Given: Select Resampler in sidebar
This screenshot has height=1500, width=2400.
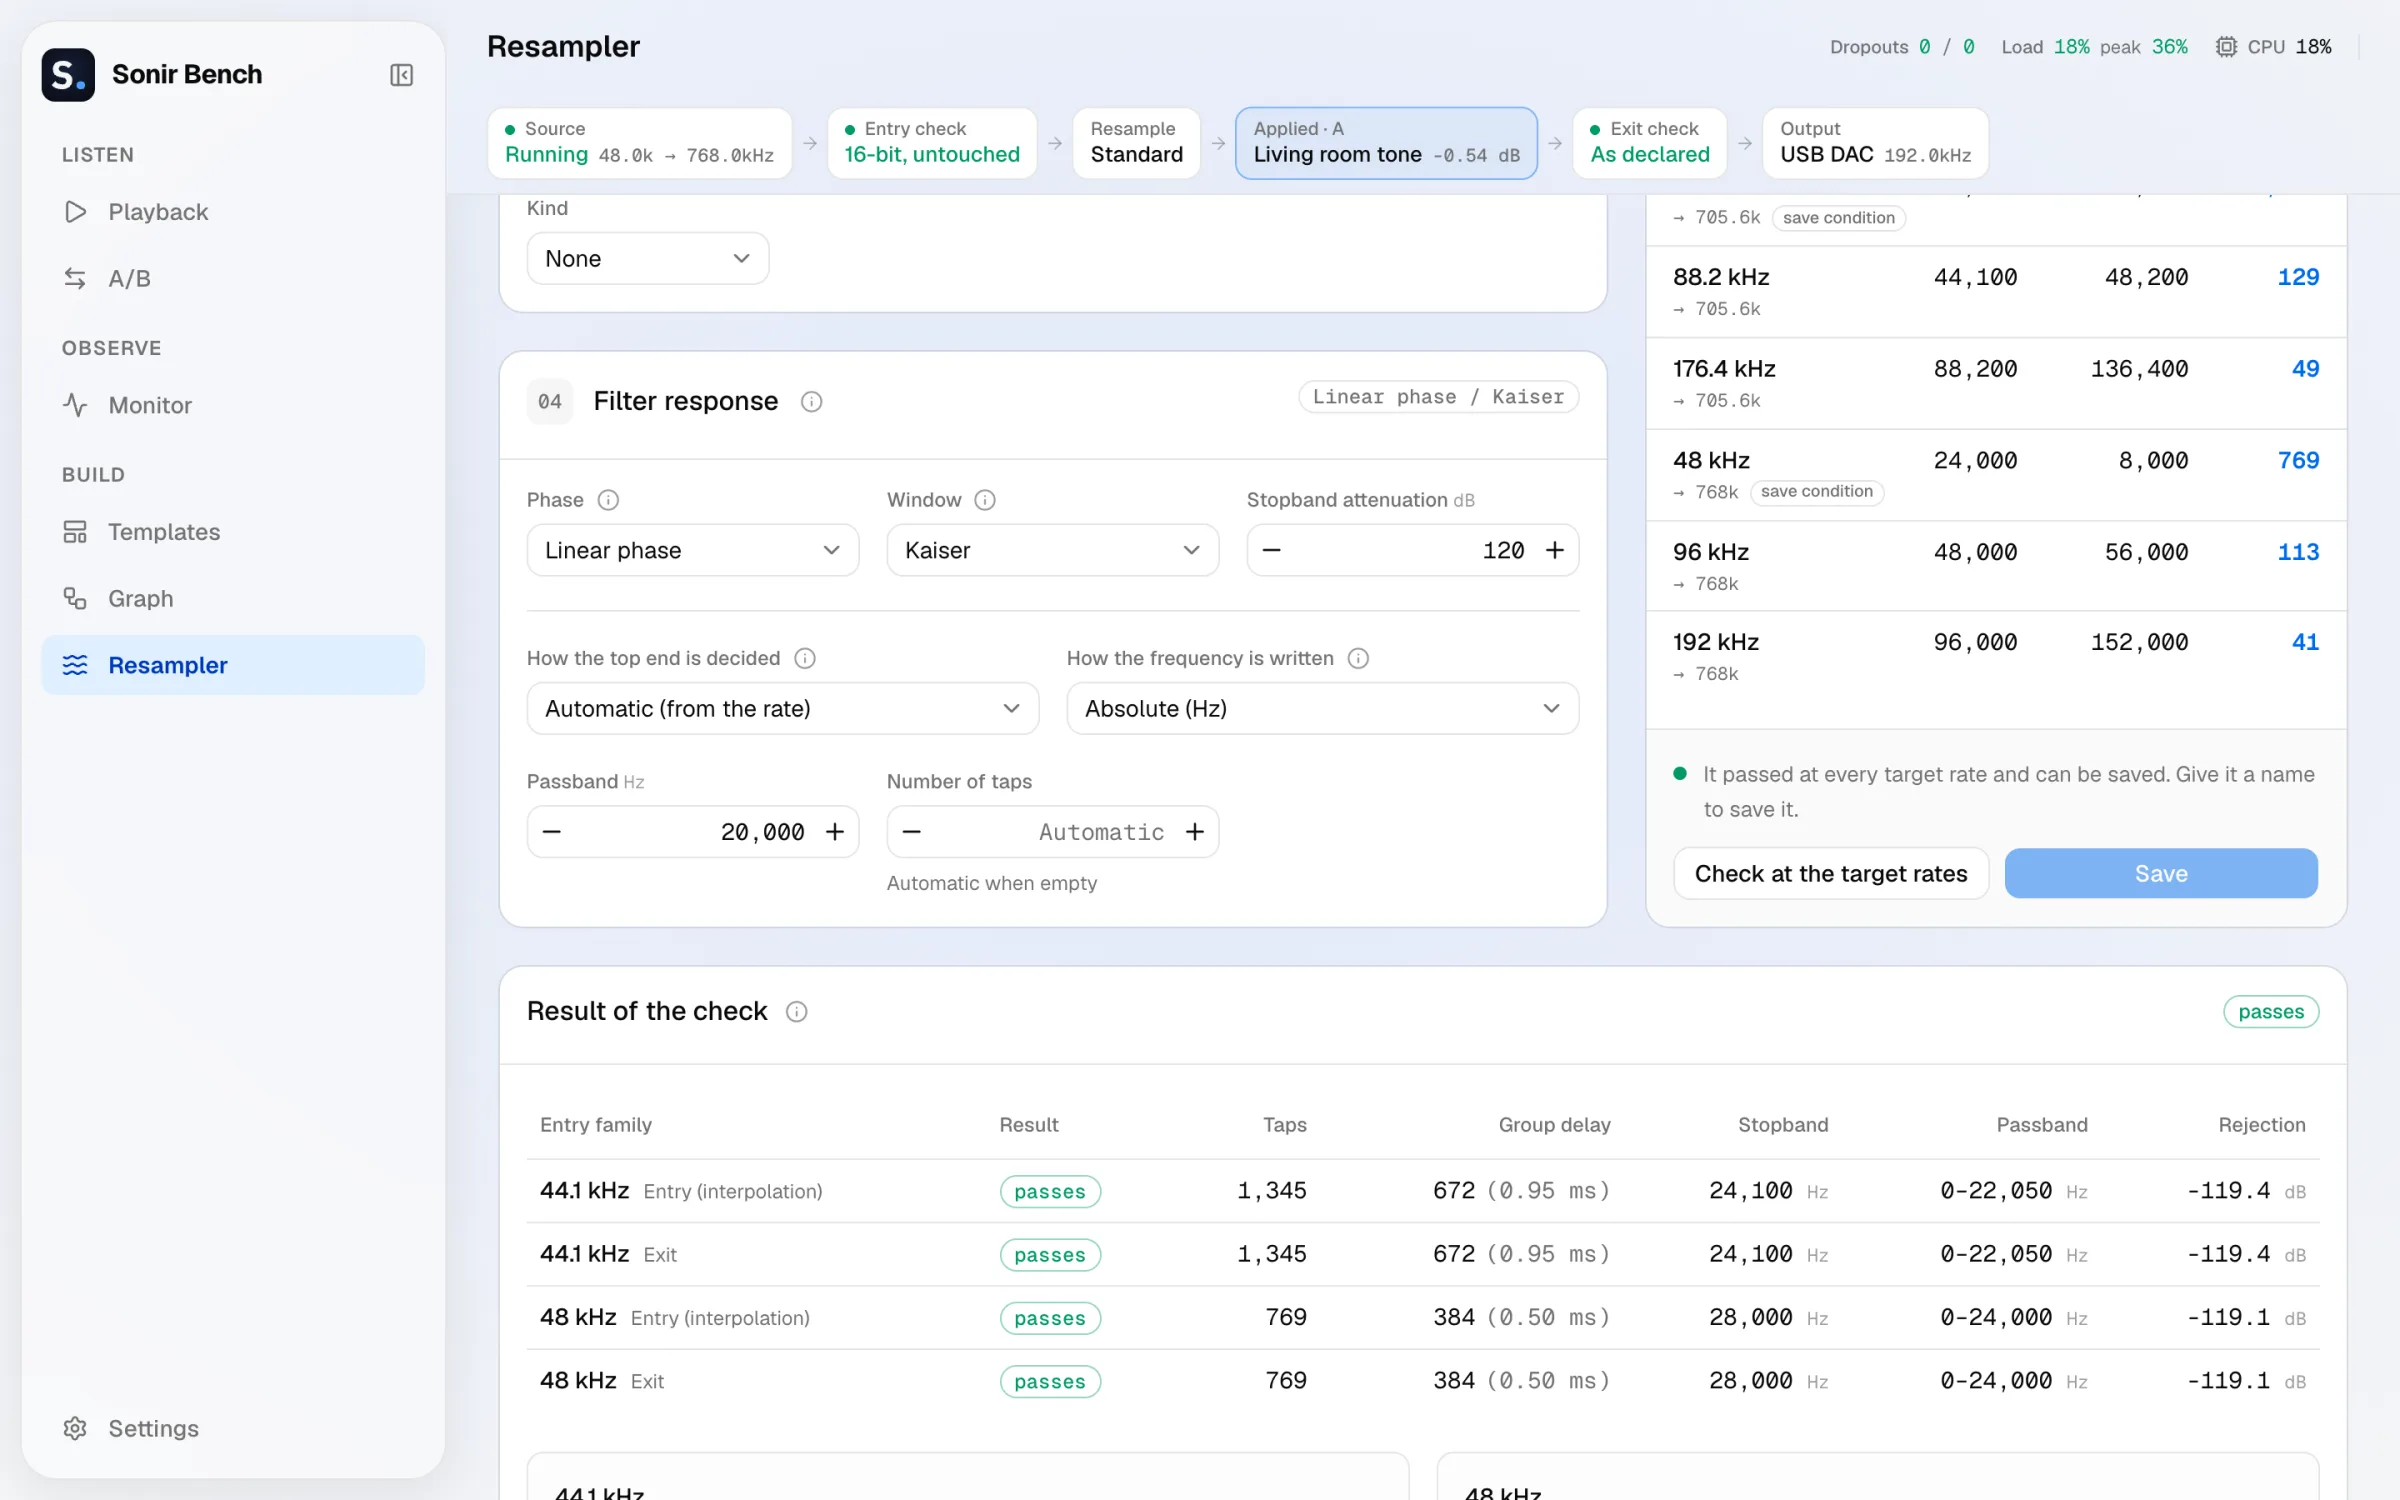Looking at the screenshot, I should 233,665.
